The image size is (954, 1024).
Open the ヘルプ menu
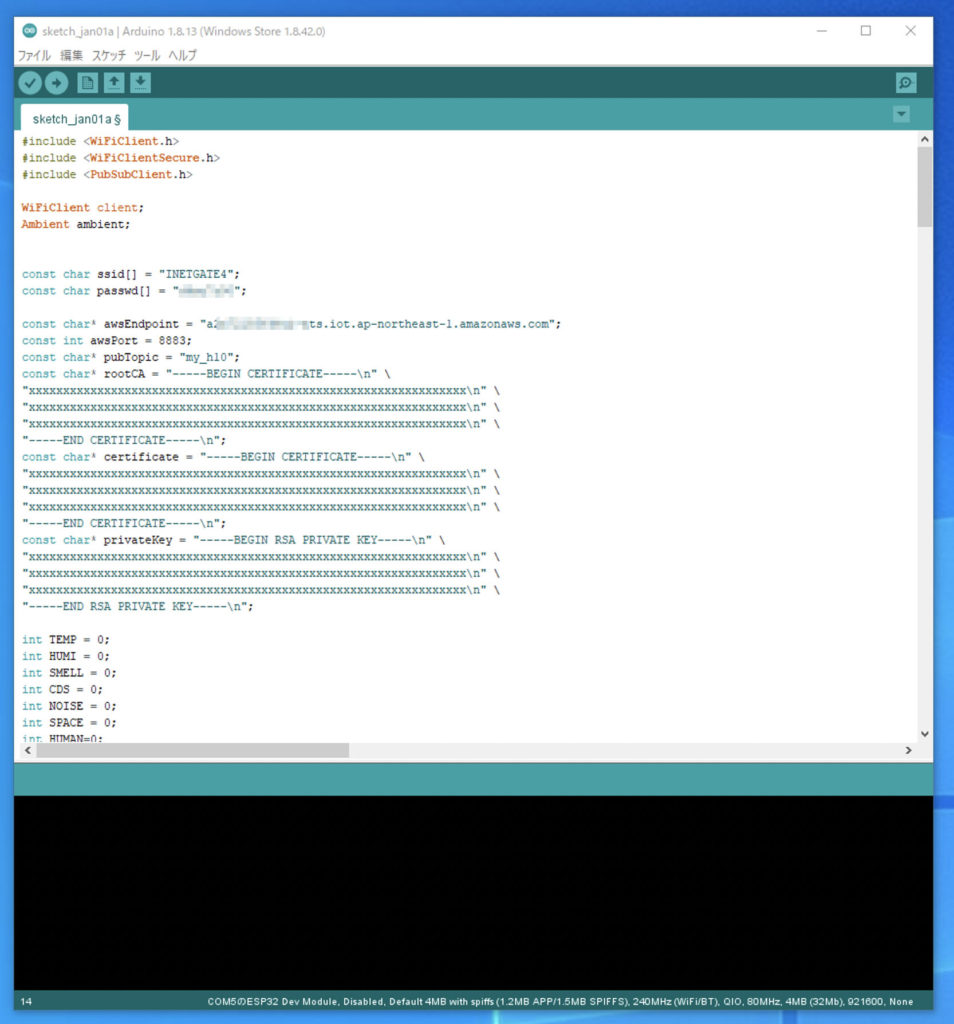[x=182, y=56]
